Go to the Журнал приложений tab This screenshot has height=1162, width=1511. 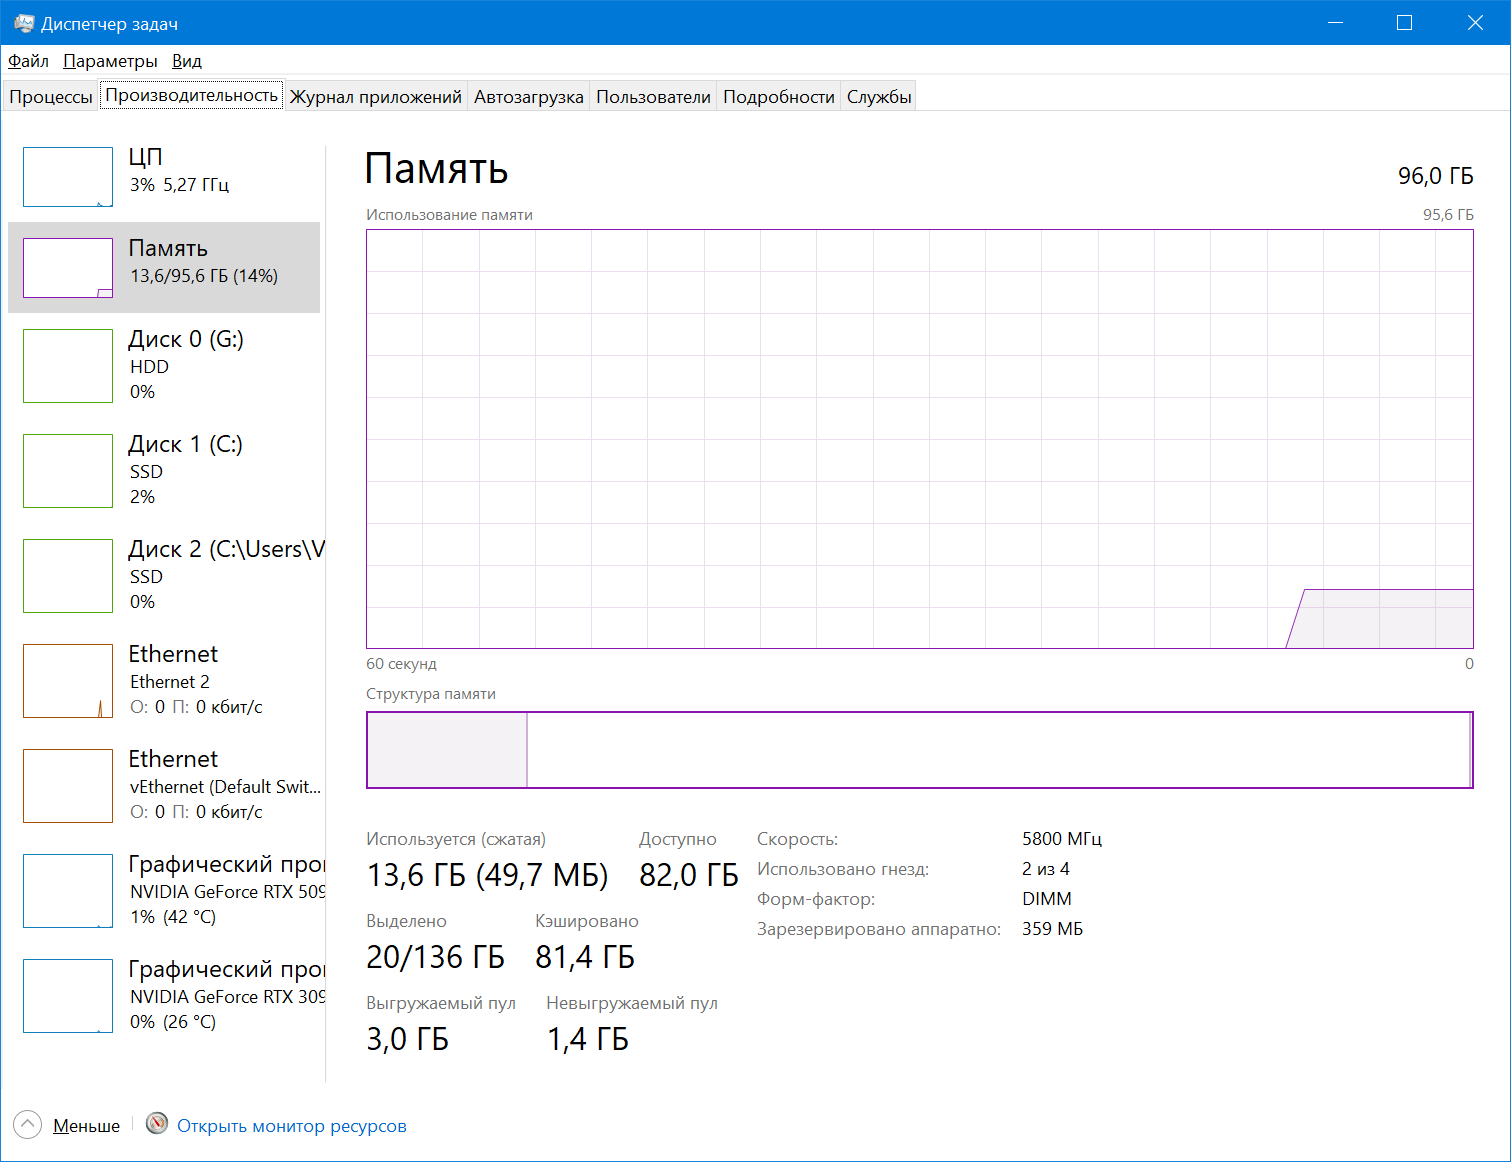[376, 97]
